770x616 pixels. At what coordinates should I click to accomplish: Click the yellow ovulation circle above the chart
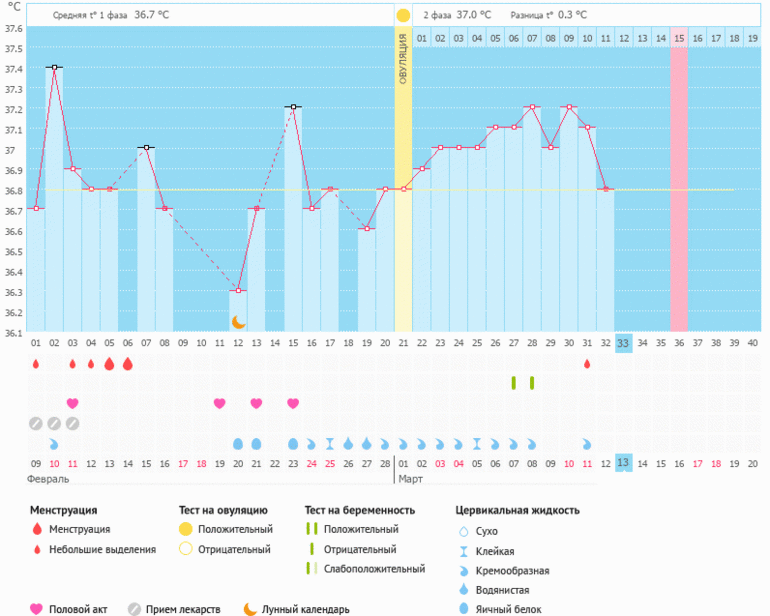pos(403,16)
